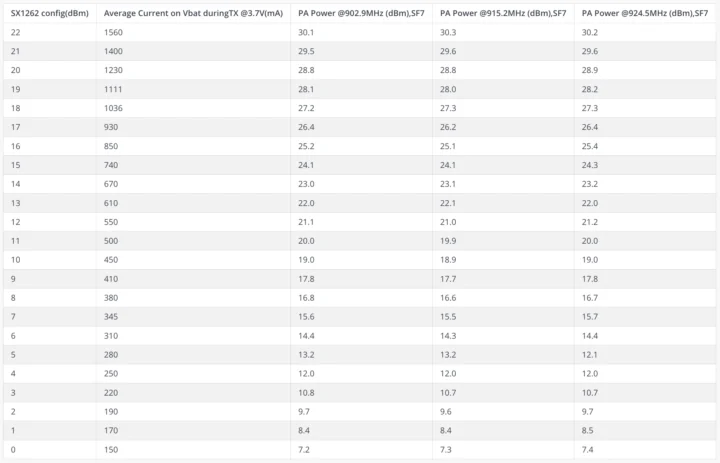This screenshot has width=720, height=463.
Task: Click the 1036 current value cell
Action: click(x=114, y=108)
